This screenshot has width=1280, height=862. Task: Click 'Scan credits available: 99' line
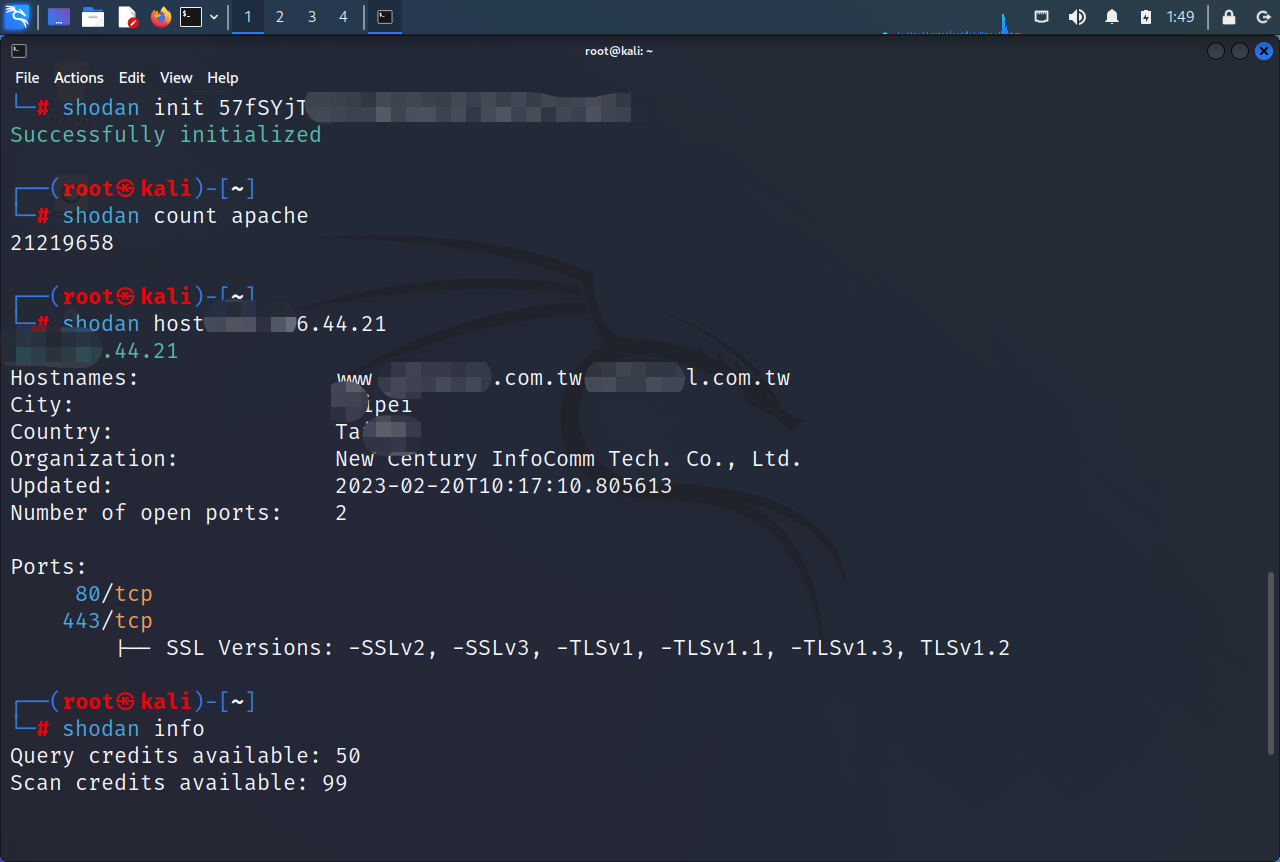click(179, 783)
